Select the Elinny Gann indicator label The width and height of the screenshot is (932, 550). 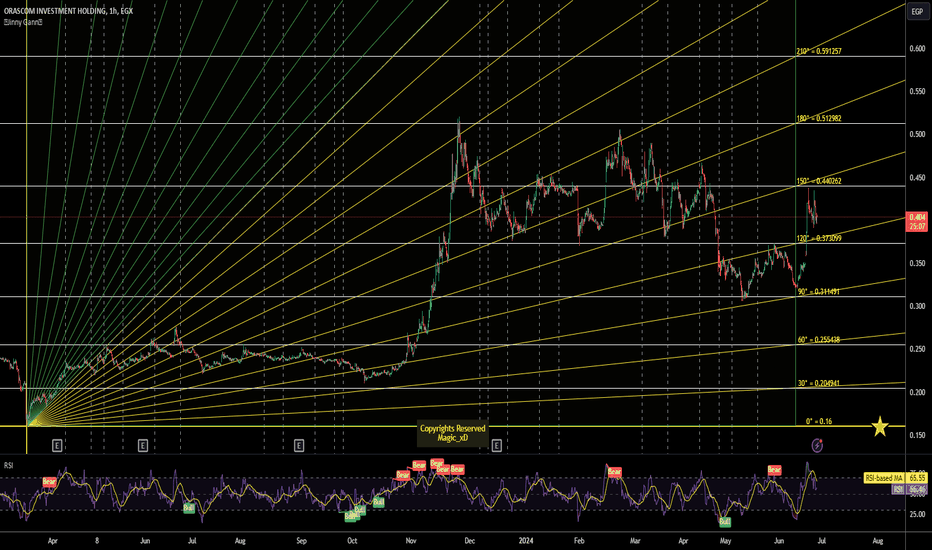(23, 22)
